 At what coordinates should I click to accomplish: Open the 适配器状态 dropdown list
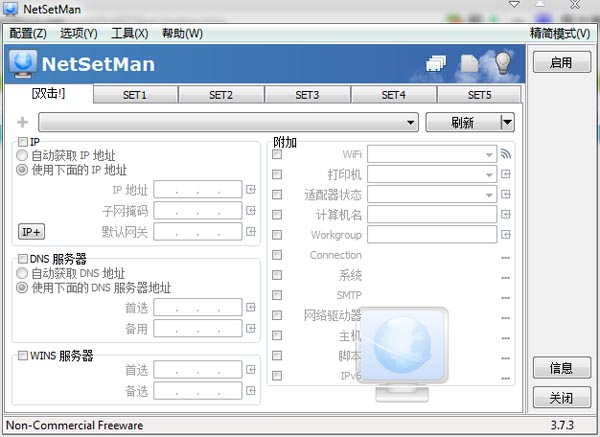click(x=432, y=194)
